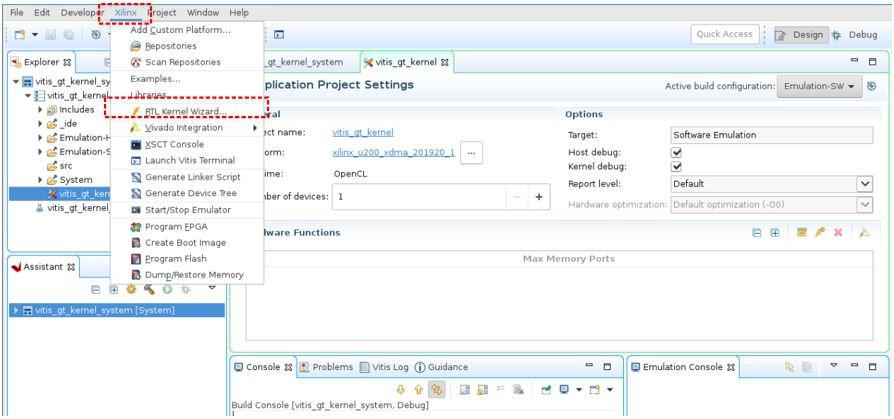
Task: Click the red X remove hardware function icon
Action: pyautogui.click(x=838, y=233)
